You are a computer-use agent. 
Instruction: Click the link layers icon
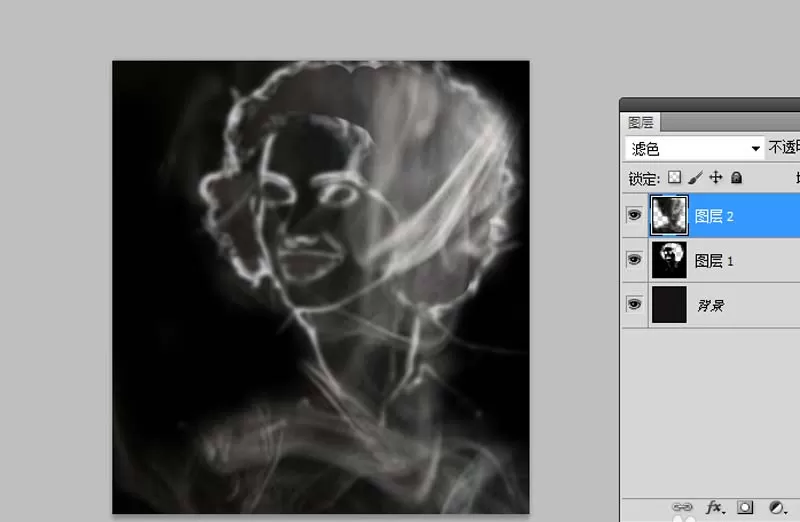(x=682, y=507)
